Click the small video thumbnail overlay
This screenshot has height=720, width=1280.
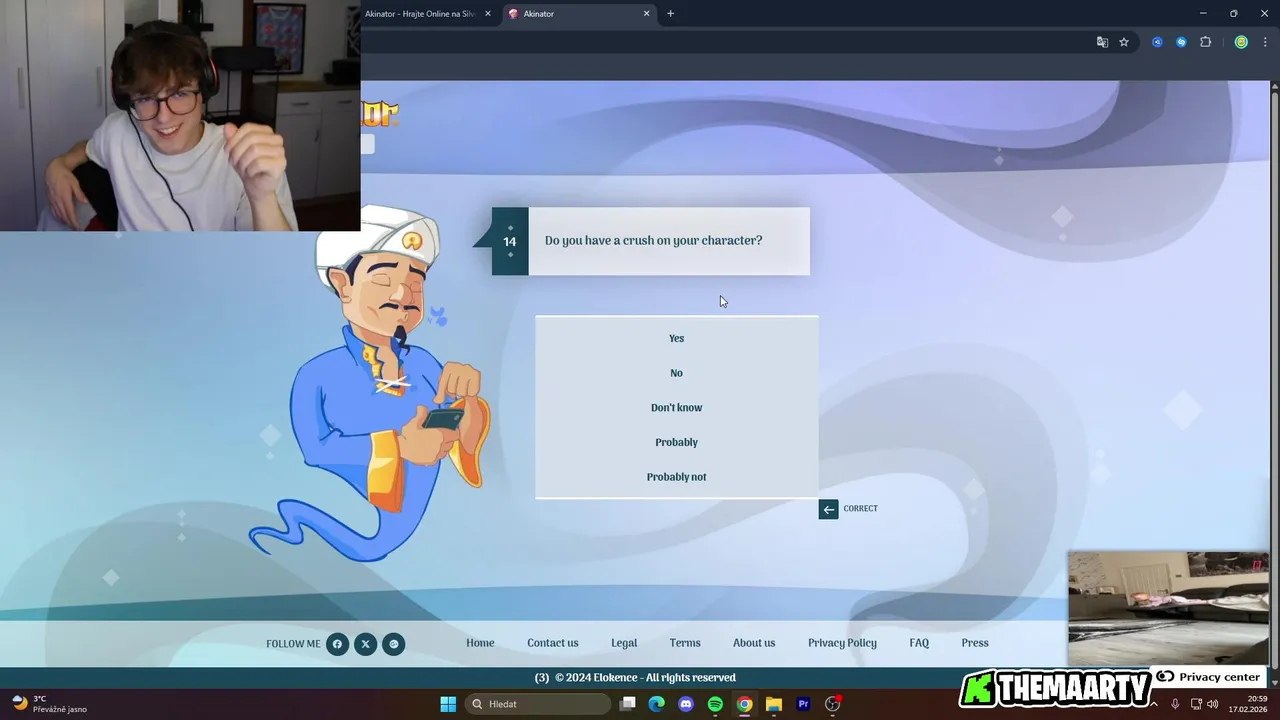coord(1168,608)
